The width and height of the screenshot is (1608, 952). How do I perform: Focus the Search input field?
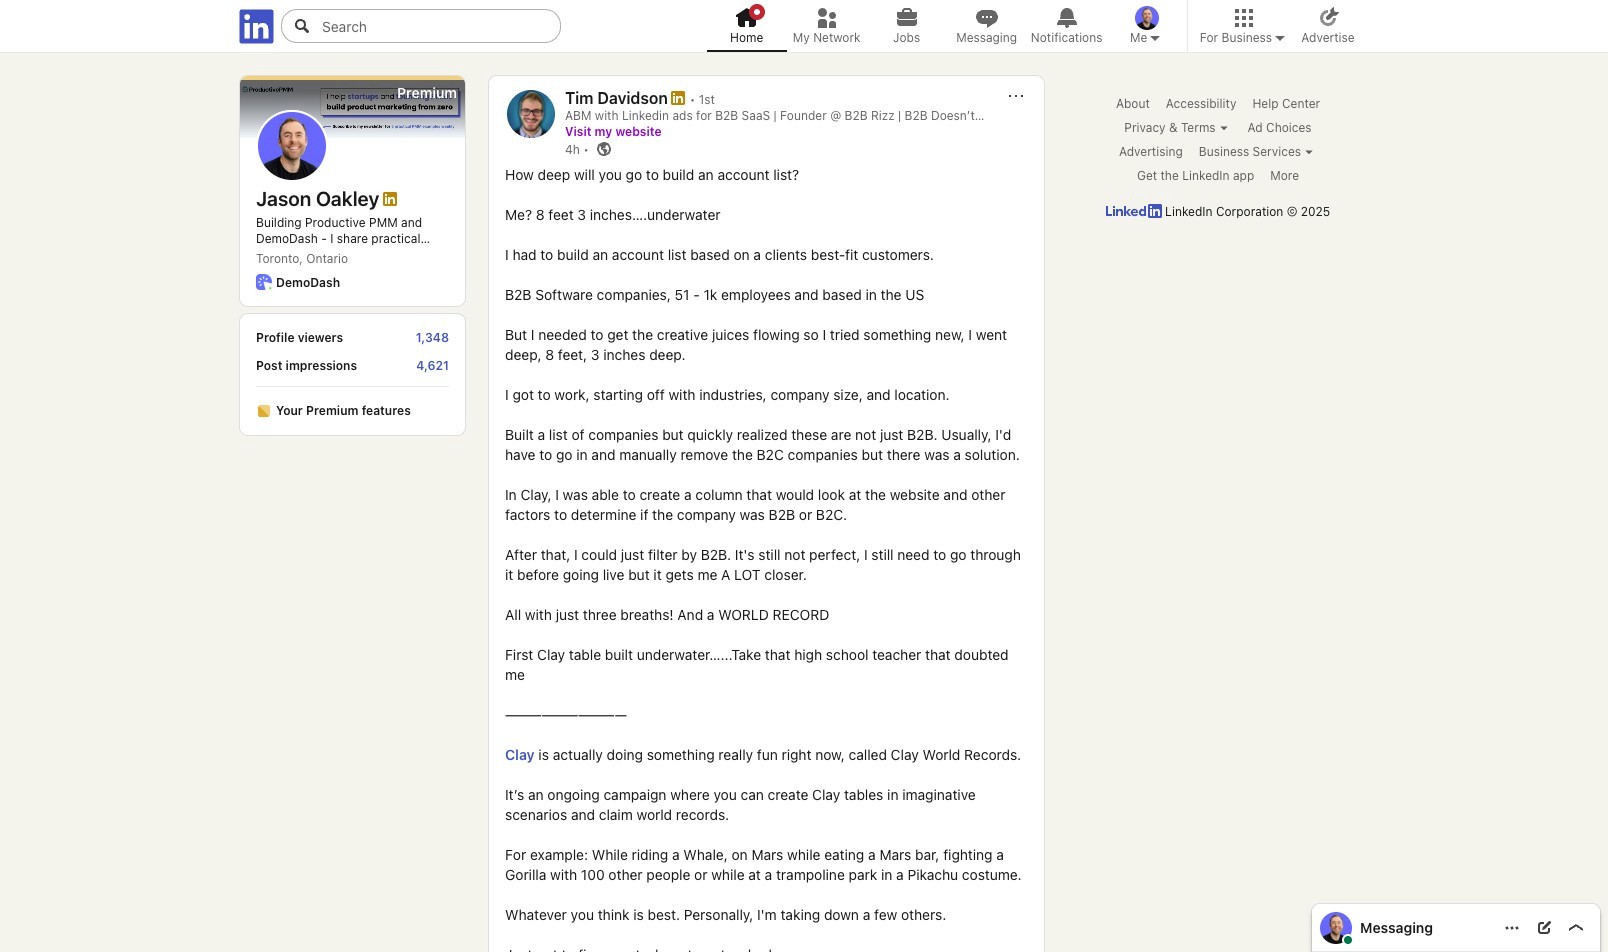pyautogui.click(x=421, y=26)
